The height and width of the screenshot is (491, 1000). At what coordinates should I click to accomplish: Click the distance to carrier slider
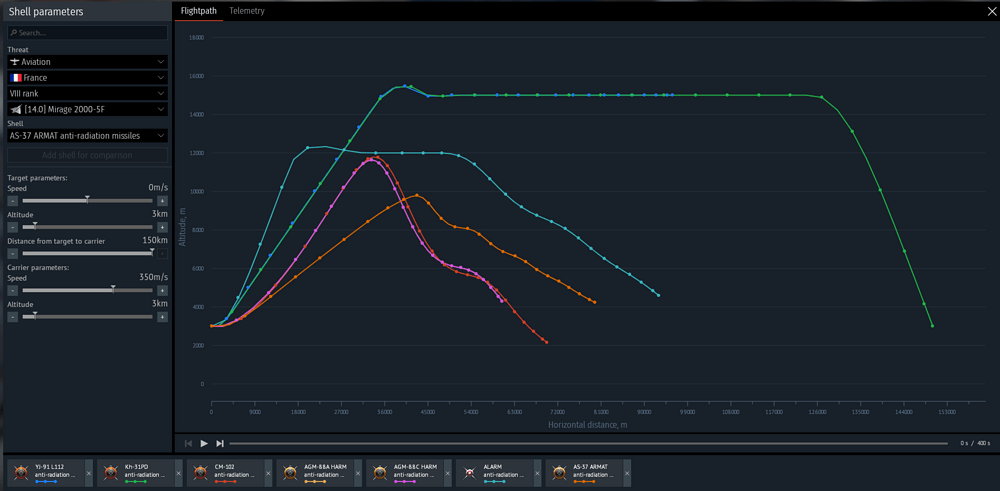tap(88, 253)
